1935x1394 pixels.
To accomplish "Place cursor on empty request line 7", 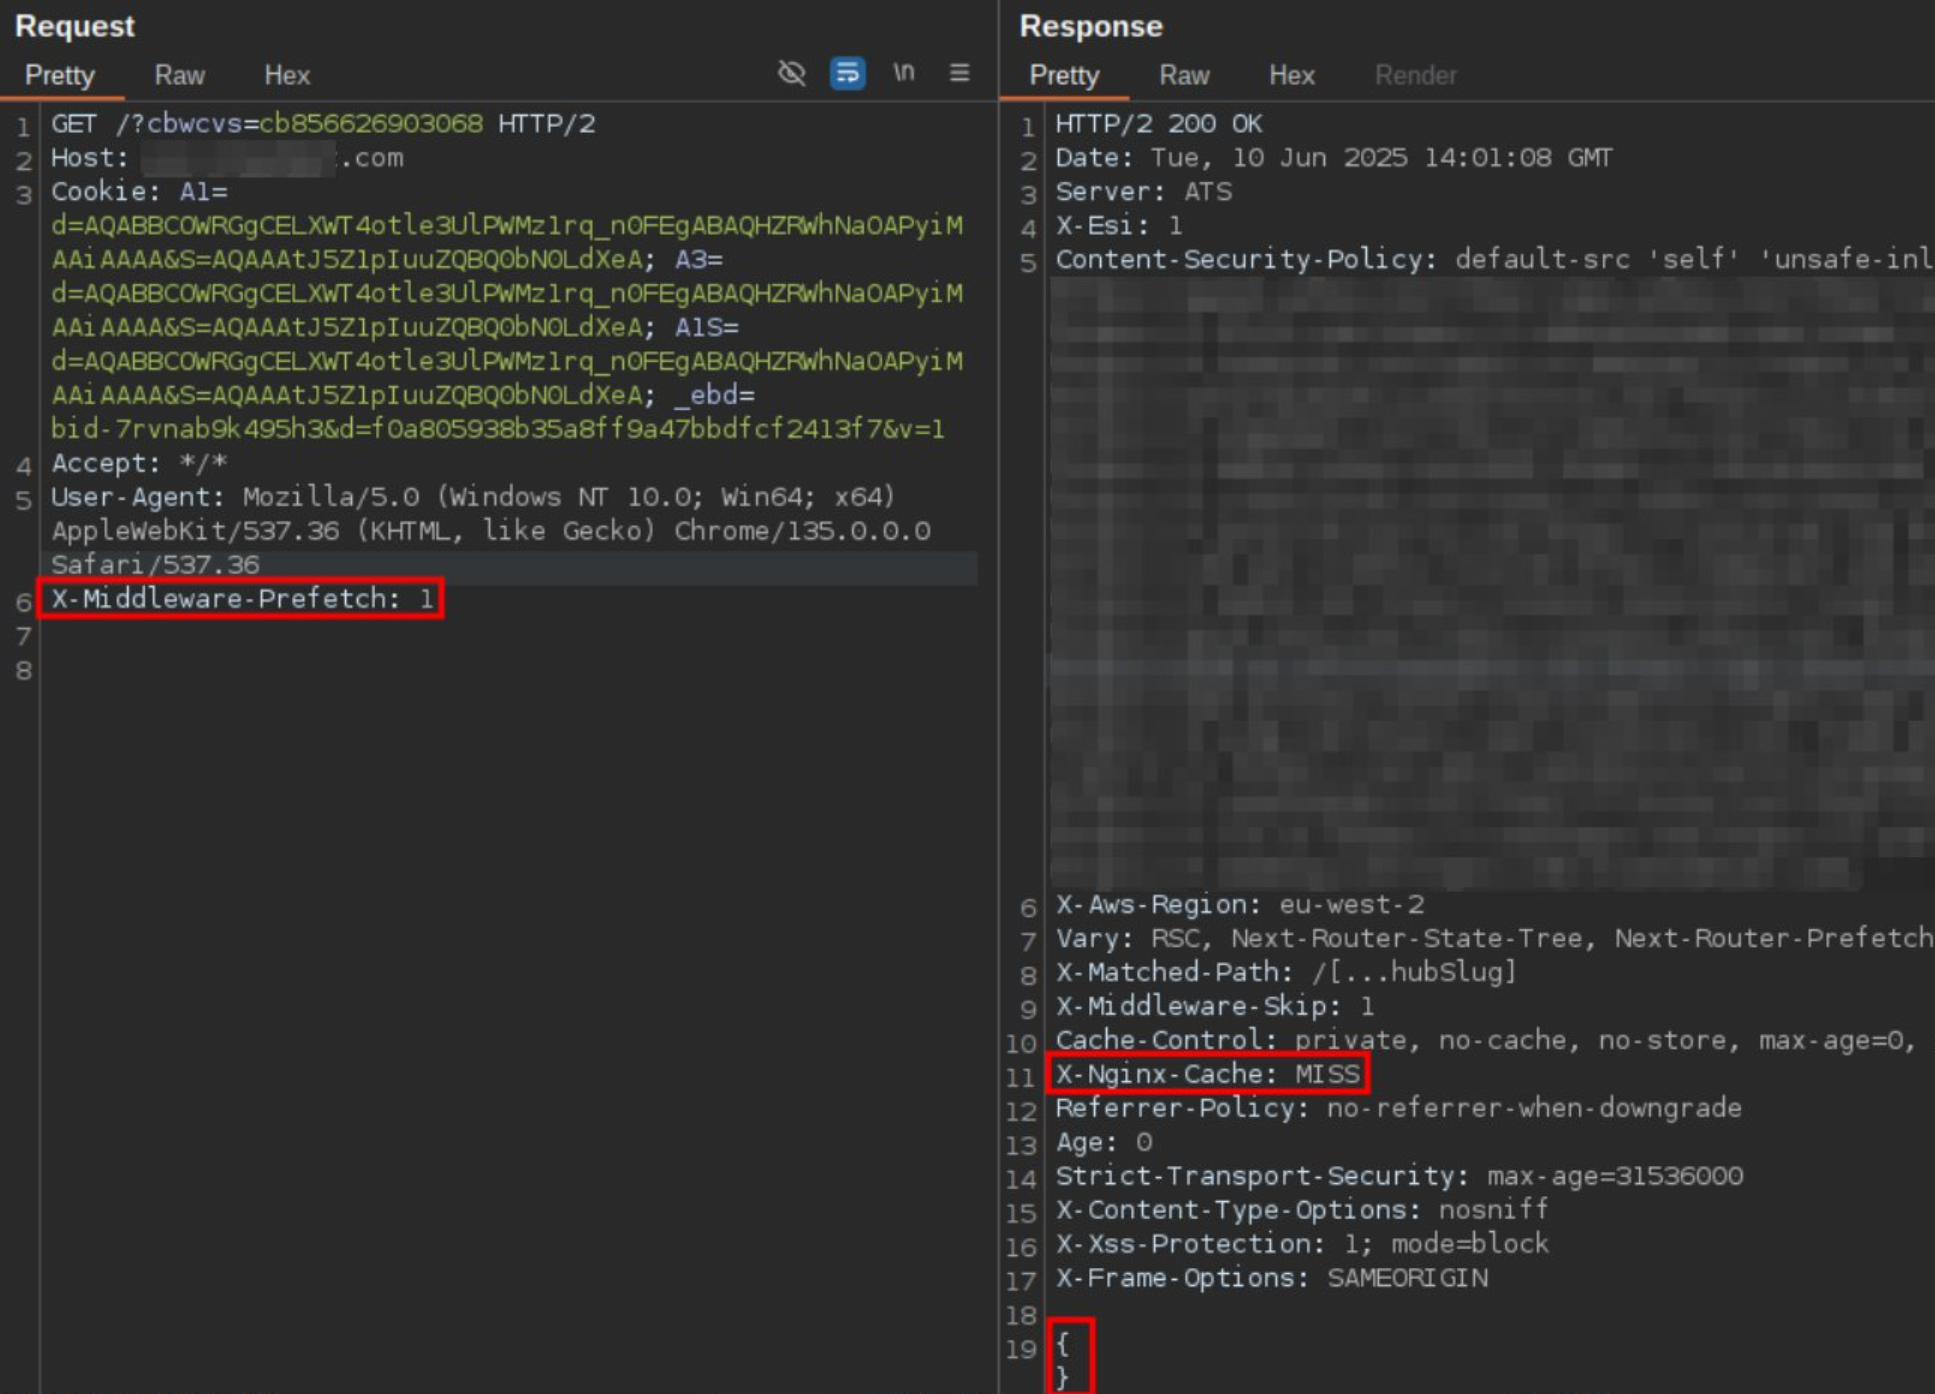I will point(508,636).
